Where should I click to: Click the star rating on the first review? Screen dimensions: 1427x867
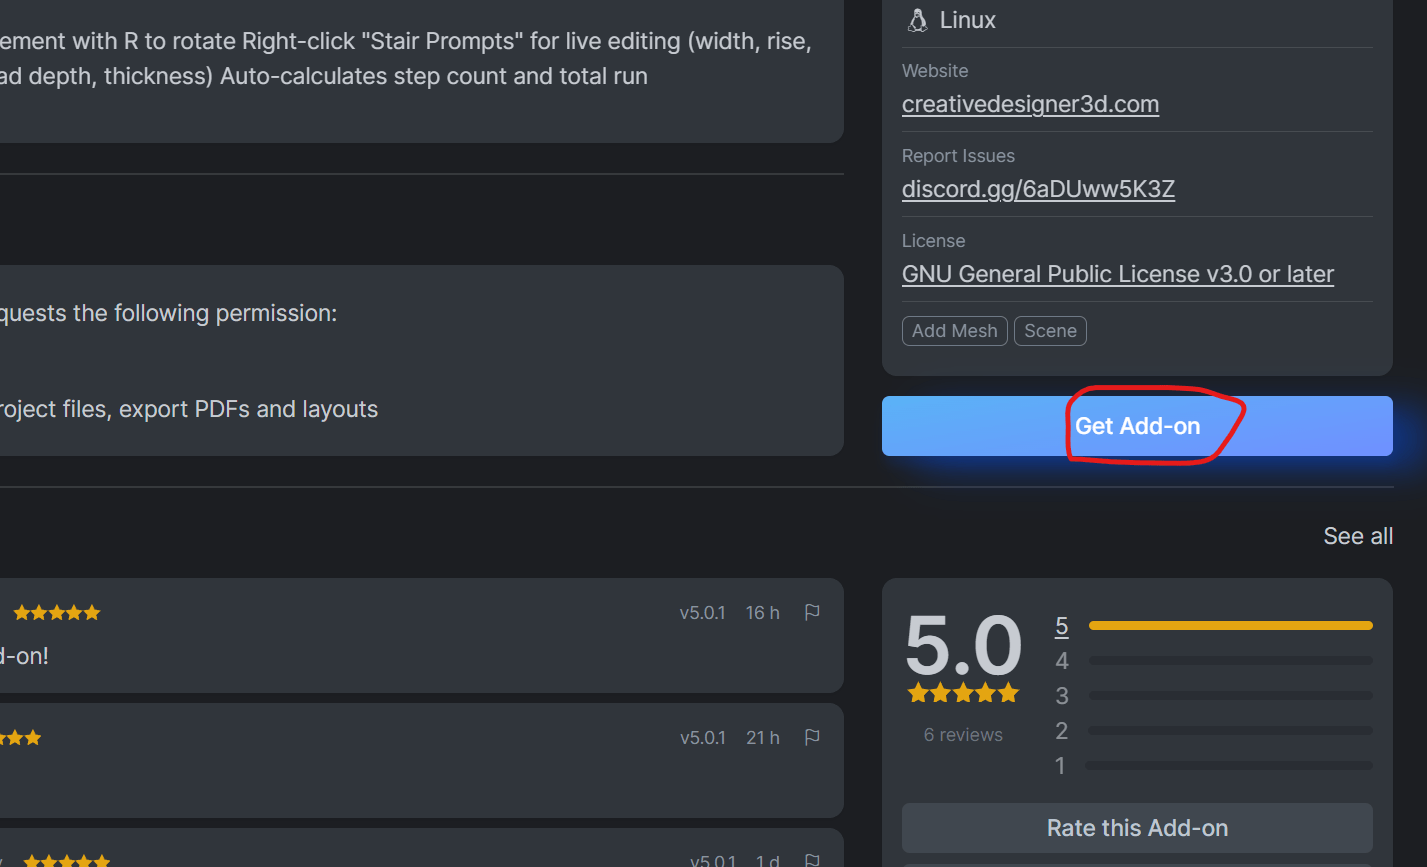pyautogui.click(x=57, y=613)
